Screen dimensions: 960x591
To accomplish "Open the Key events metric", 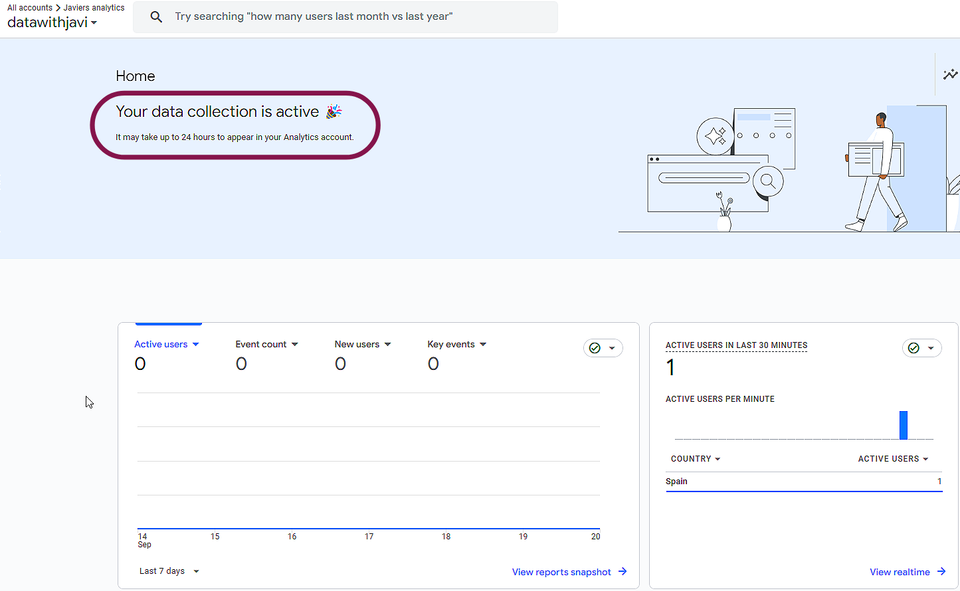I will pyautogui.click(x=455, y=344).
